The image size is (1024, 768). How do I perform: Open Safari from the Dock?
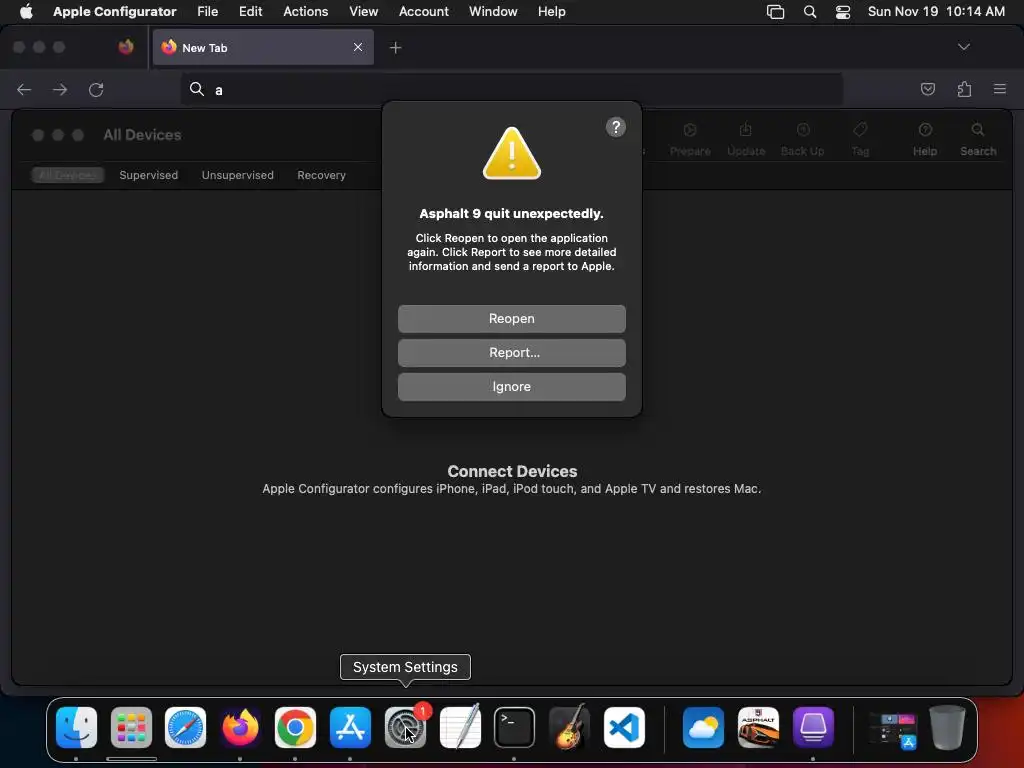tap(185, 727)
